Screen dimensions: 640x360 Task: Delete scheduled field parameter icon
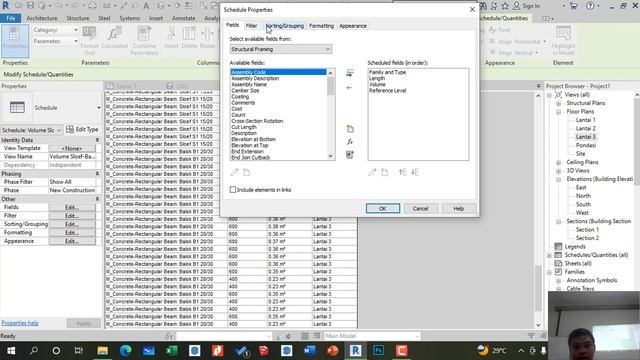384,172
